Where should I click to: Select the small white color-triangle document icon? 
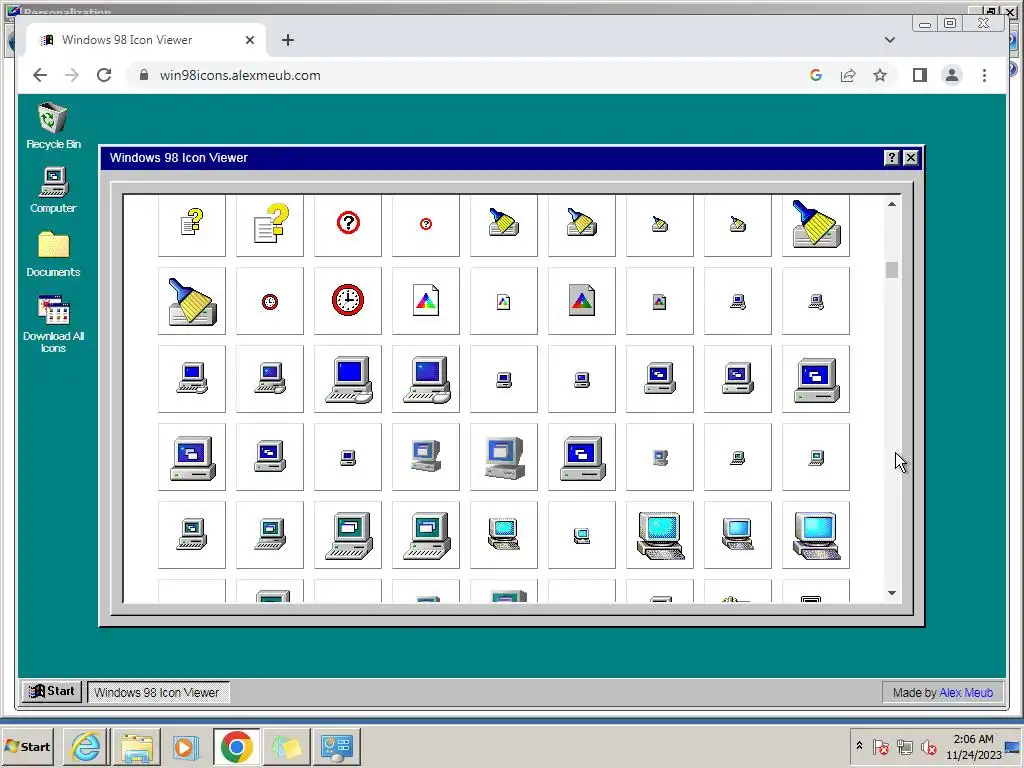pos(504,301)
